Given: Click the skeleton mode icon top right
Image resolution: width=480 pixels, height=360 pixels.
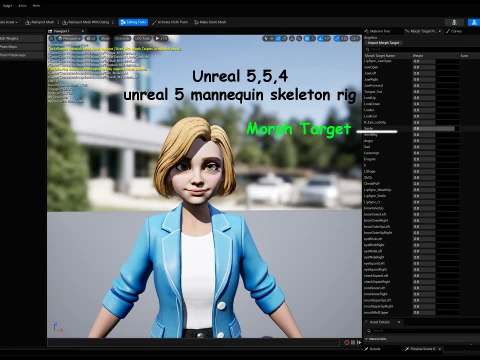Looking at the screenshot, I should tap(454, 22).
